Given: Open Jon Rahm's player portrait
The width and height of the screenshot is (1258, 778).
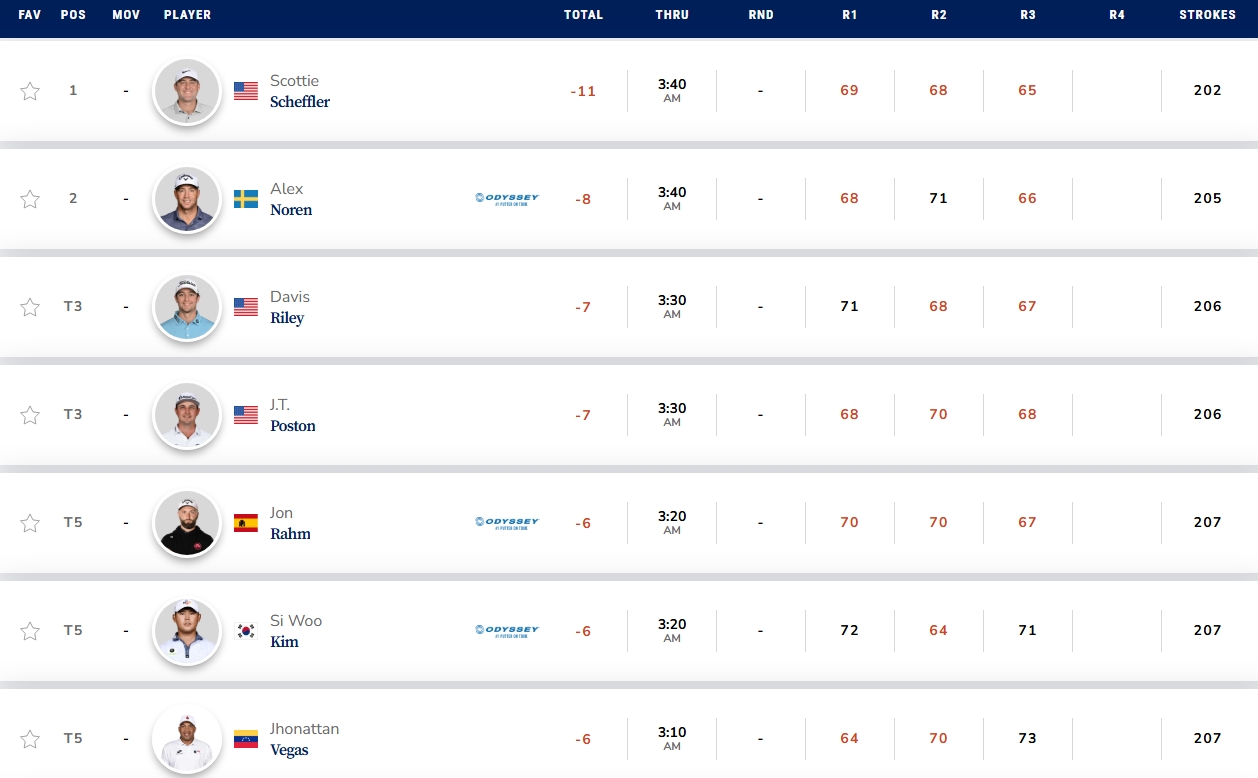Looking at the screenshot, I should (187, 523).
